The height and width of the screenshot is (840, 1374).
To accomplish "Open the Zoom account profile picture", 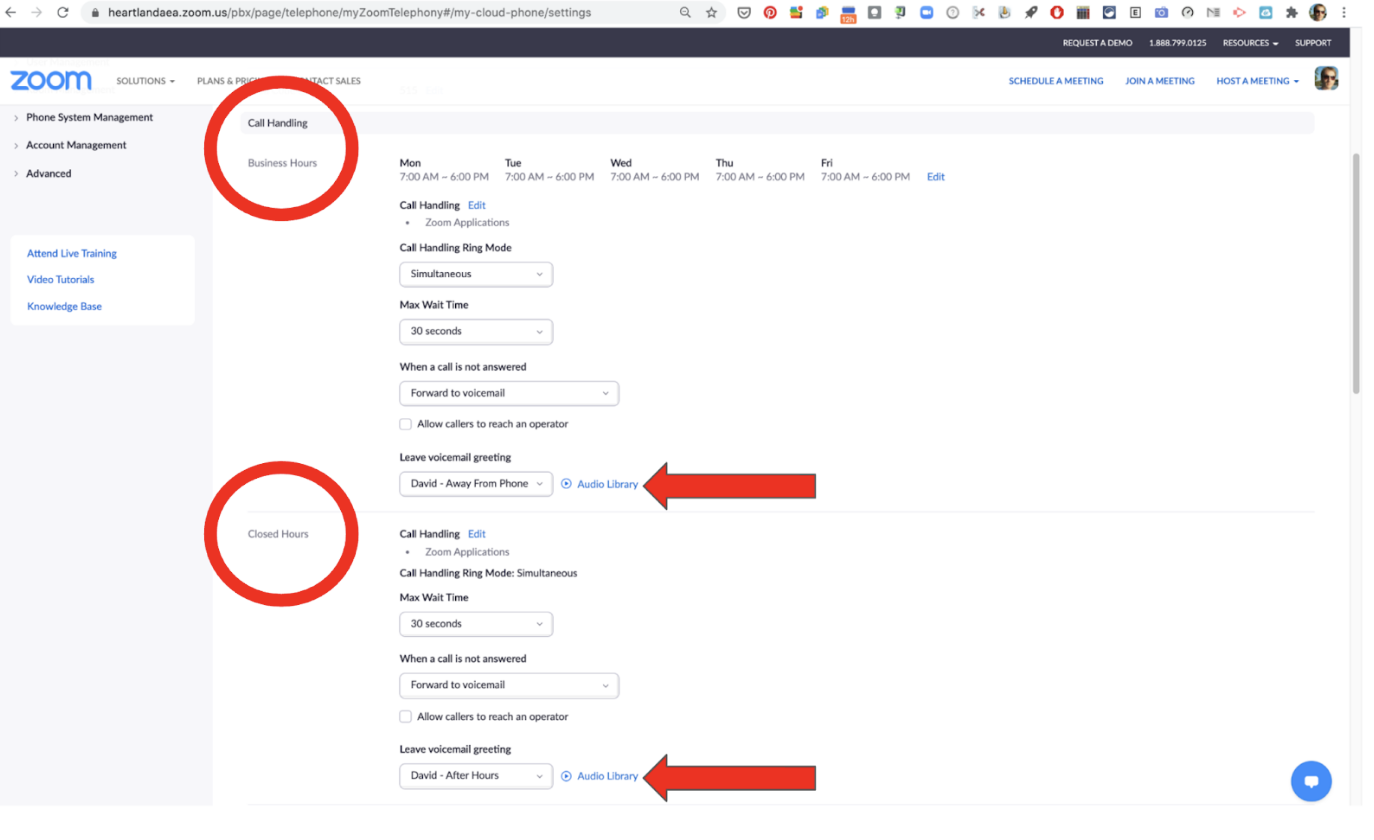I will (1326, 79).
